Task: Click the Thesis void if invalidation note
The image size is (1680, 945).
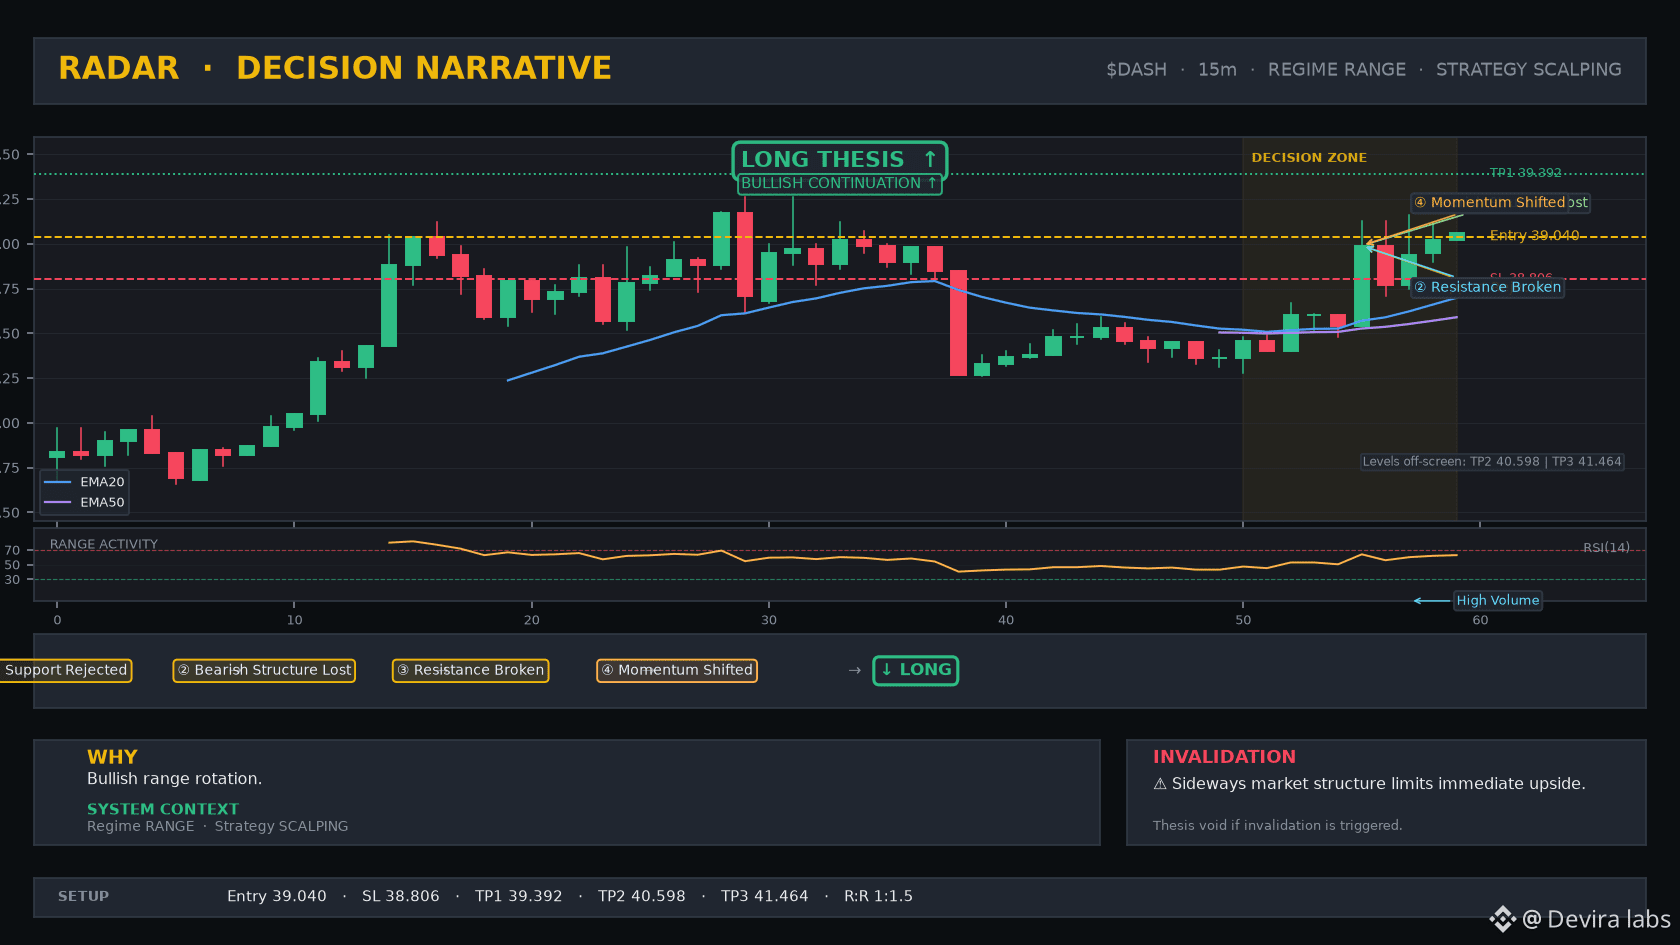Action: point(1277,825)
